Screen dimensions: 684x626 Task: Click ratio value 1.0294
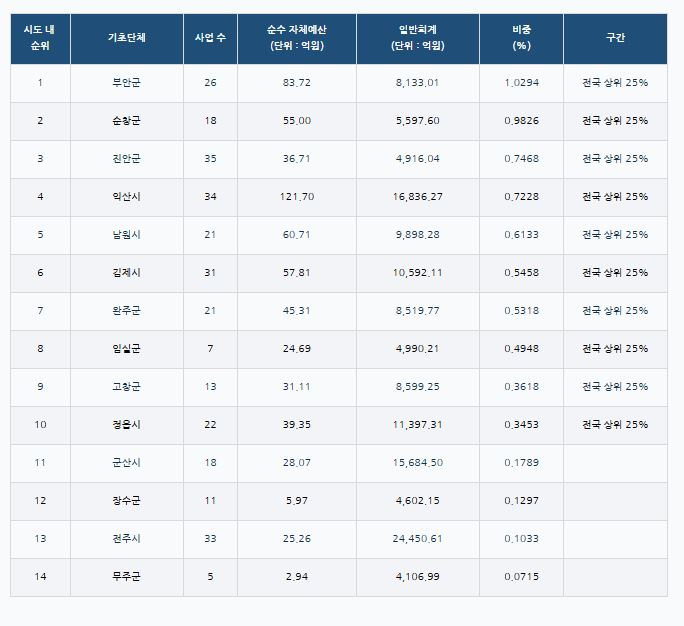521,83
